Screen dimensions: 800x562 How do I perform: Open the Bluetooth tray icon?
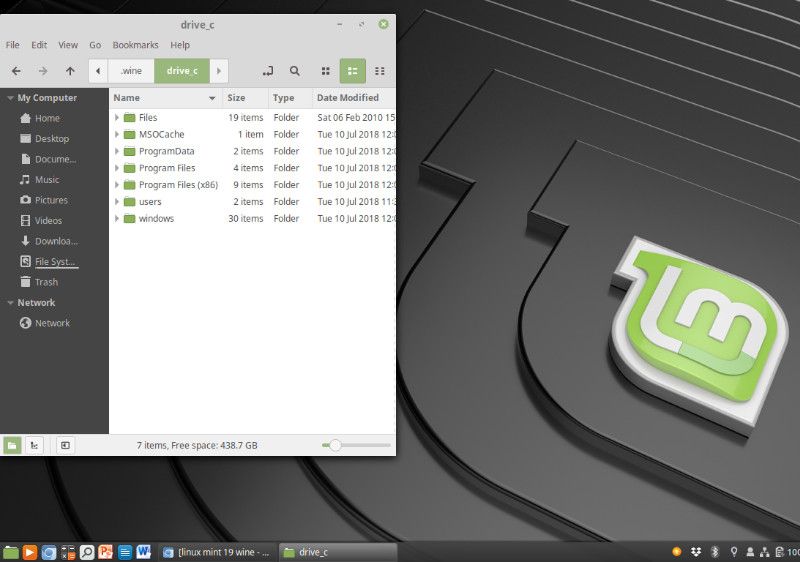click(715, 552)
